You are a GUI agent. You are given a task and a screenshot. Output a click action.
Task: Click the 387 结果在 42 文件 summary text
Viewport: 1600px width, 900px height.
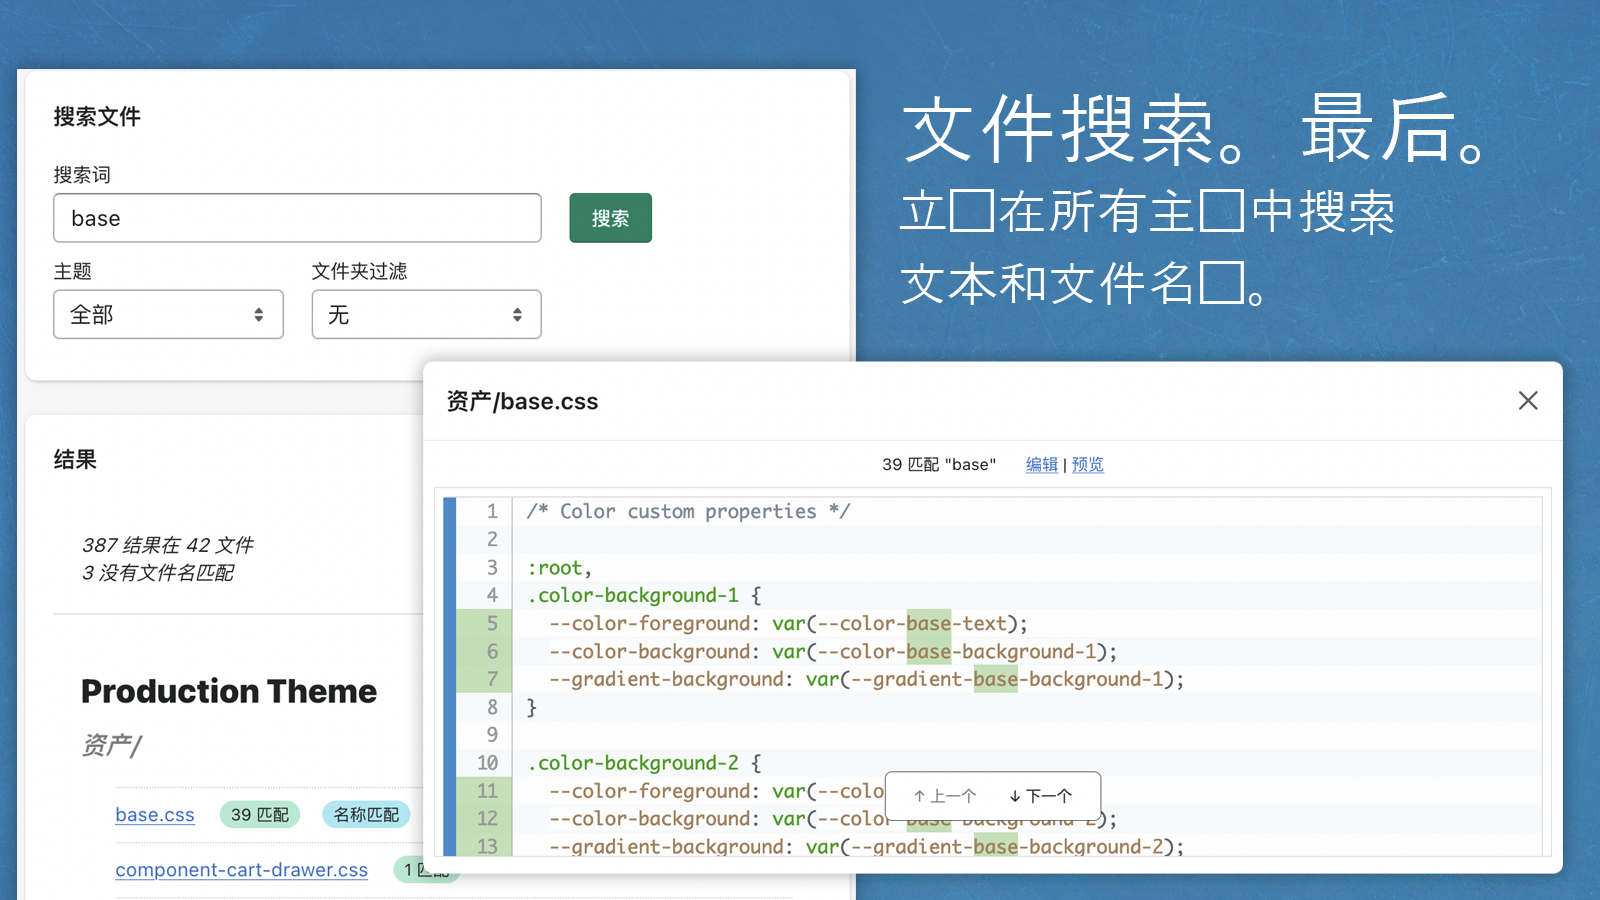[168, 545]
